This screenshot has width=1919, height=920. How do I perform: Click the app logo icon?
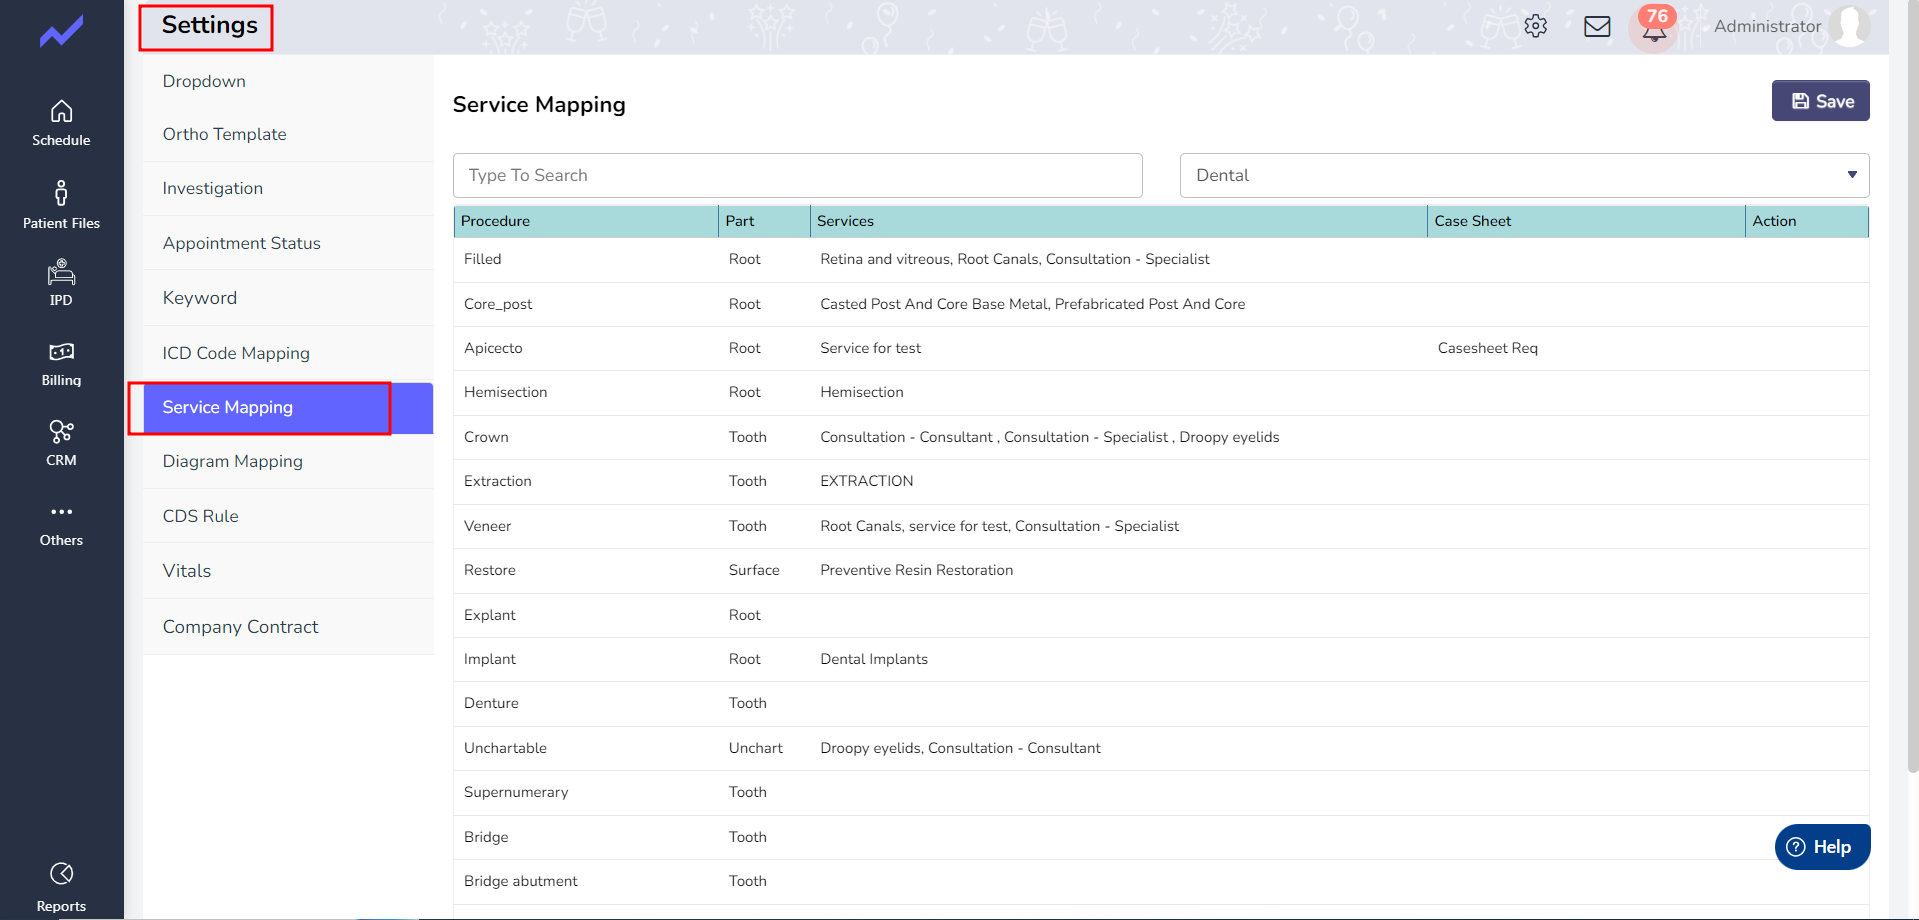coord(61,32)
